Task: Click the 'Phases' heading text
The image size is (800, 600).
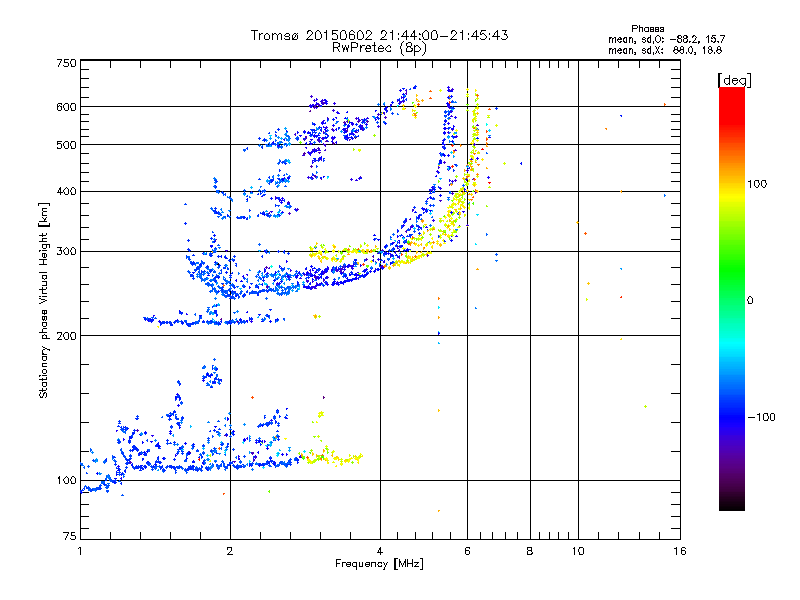Action: pos(647,29)
